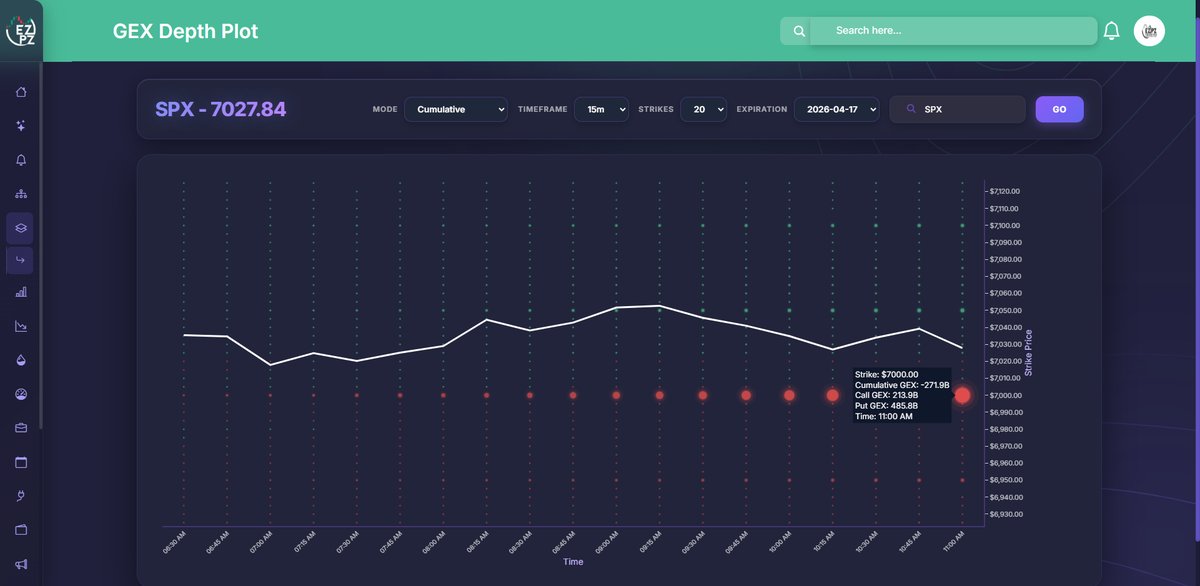
Task: Click the '$6,930.00' strike axis label
Action: click(1006, 514)
